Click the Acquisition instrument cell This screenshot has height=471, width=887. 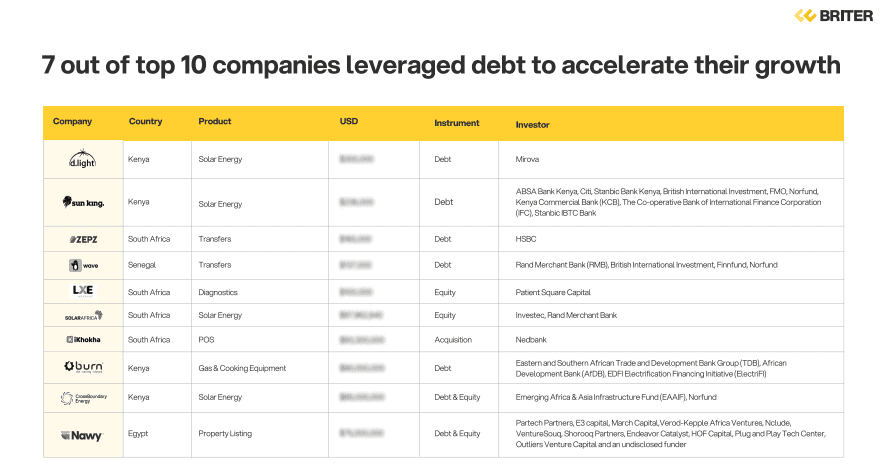coord(455,340)
